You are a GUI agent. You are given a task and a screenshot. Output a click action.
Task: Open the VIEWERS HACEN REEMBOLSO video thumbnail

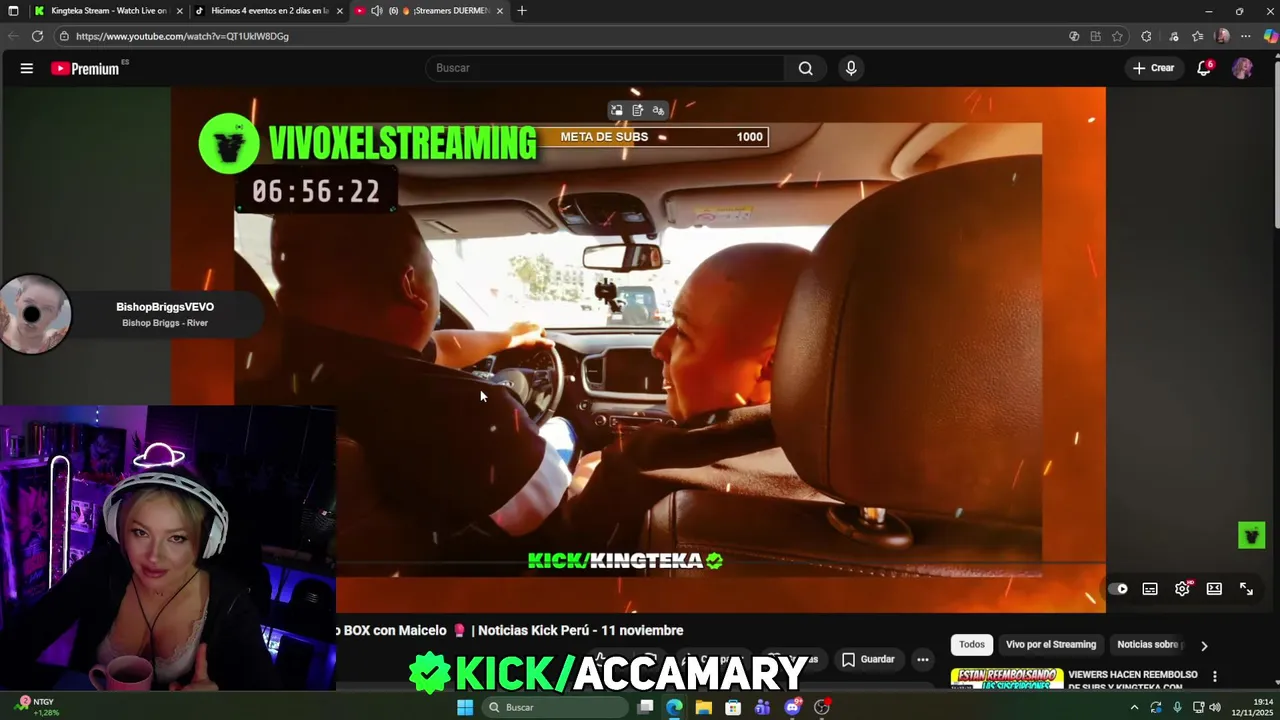pos(1006,679)
